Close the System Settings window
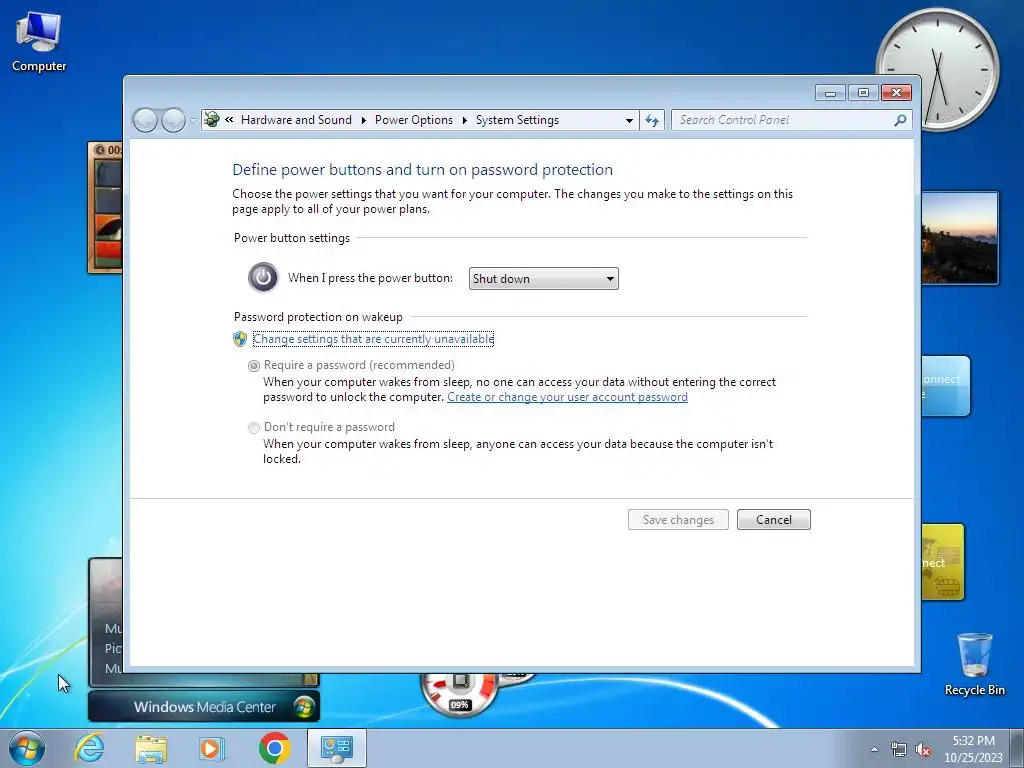The height and width of the screenshot is (768, 1024). (896, 93)
